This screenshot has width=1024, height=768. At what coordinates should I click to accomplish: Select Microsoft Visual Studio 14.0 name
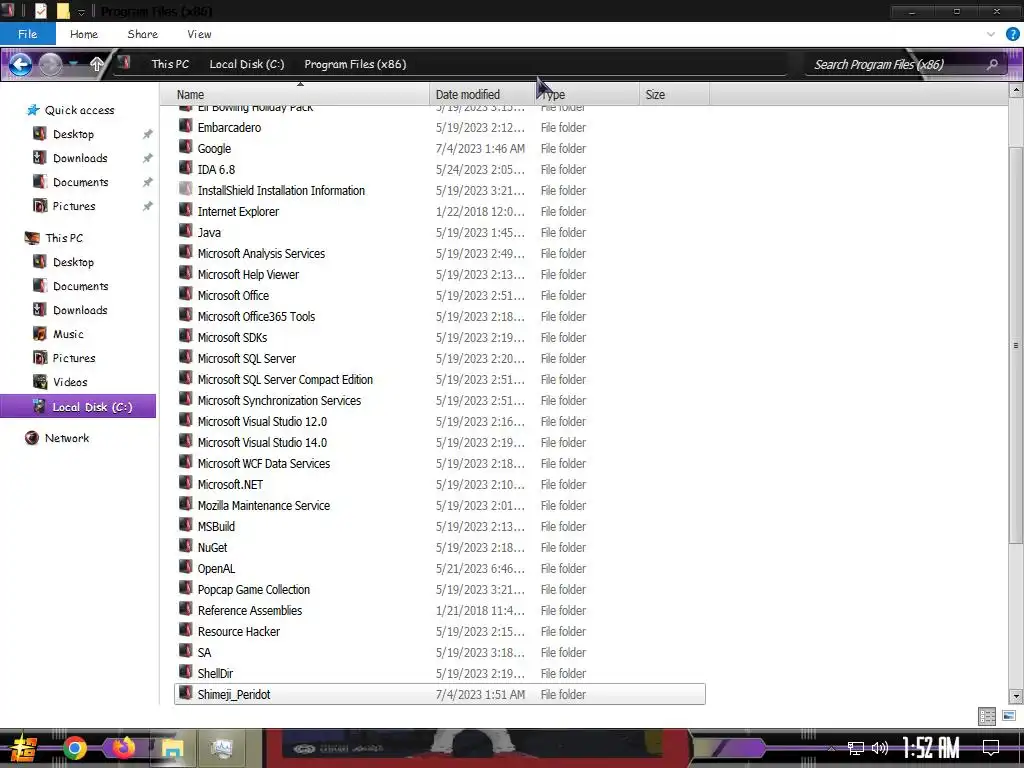click(x=263, y=442)
